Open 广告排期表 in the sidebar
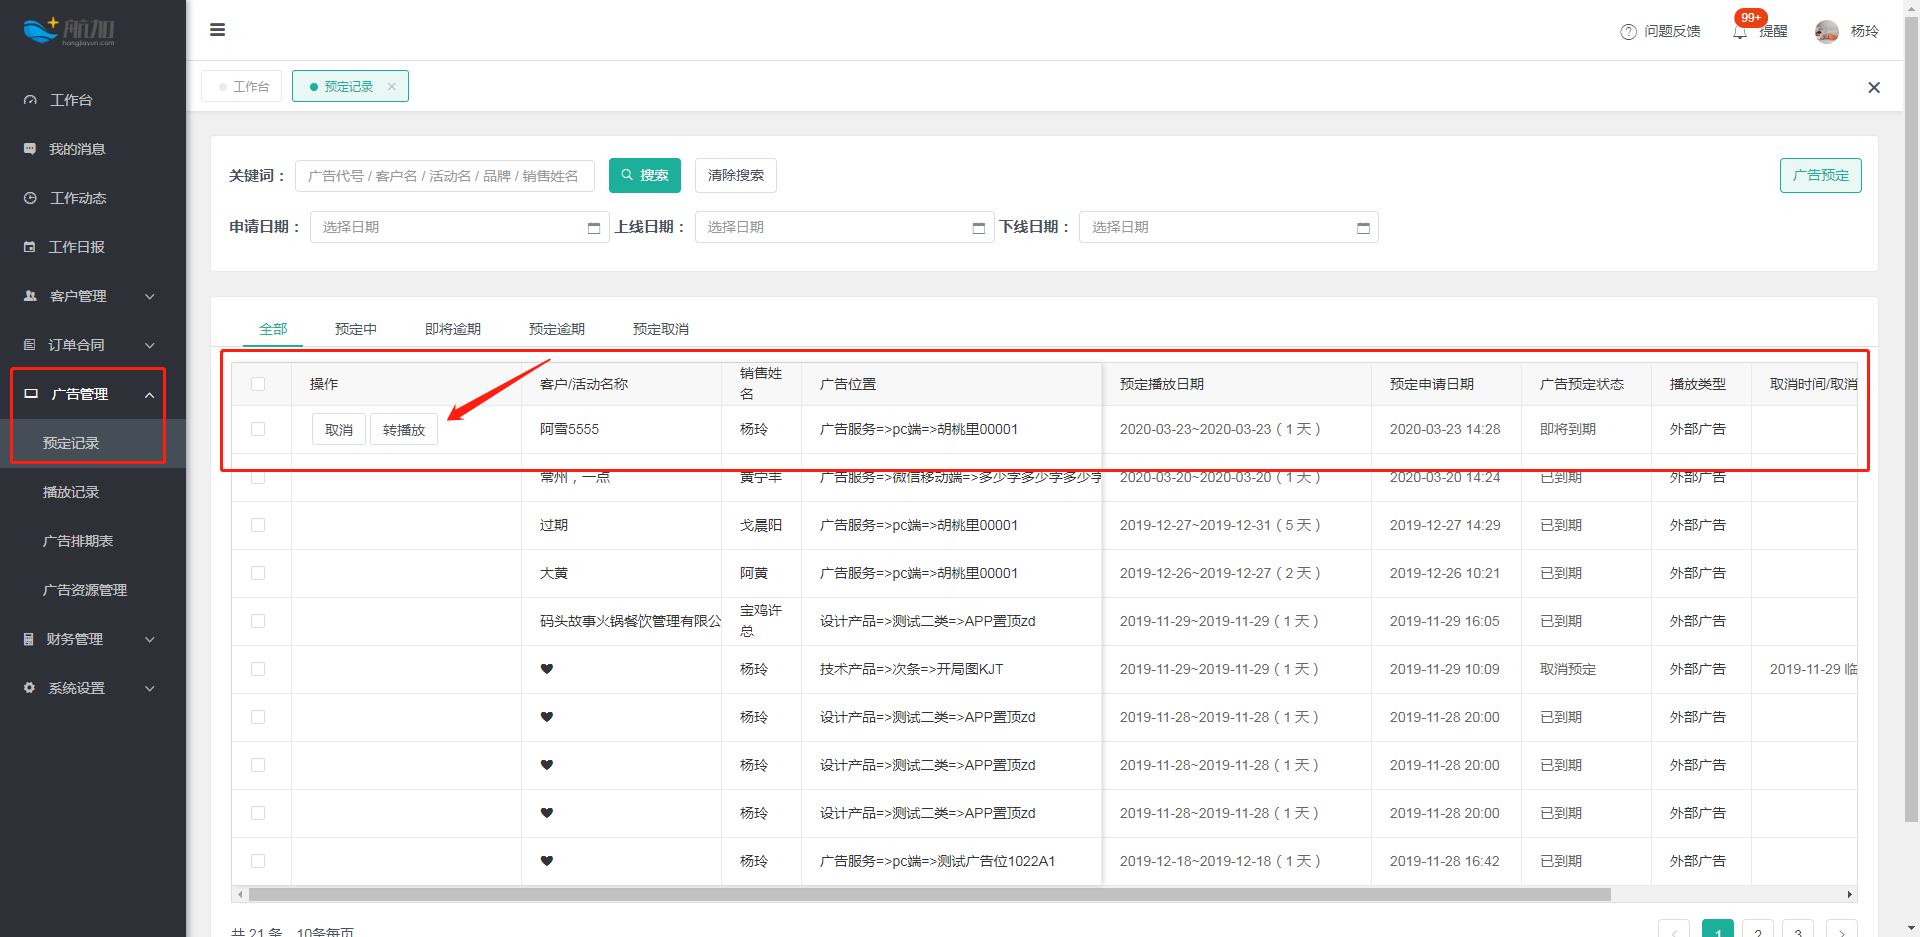 click(x=78, y=541)
